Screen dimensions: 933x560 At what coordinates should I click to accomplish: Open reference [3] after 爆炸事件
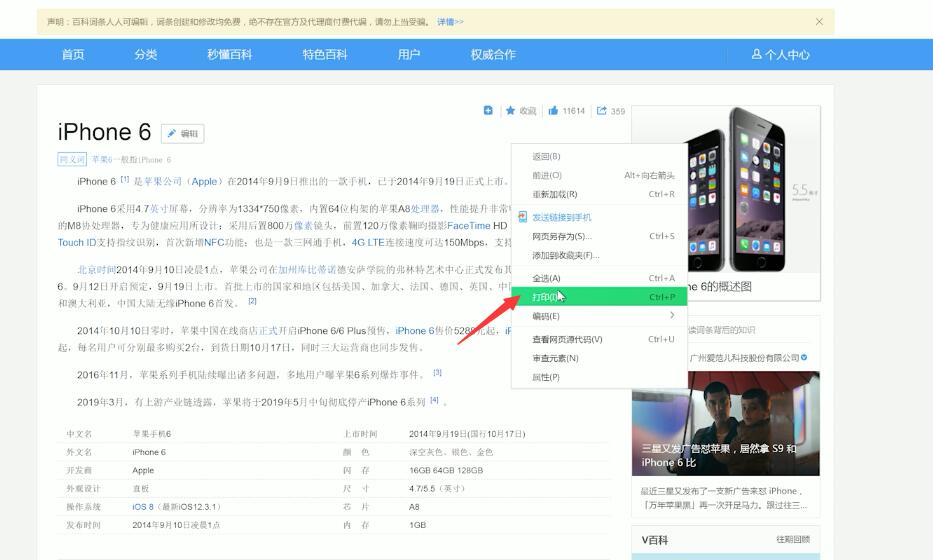click(437, 373)
